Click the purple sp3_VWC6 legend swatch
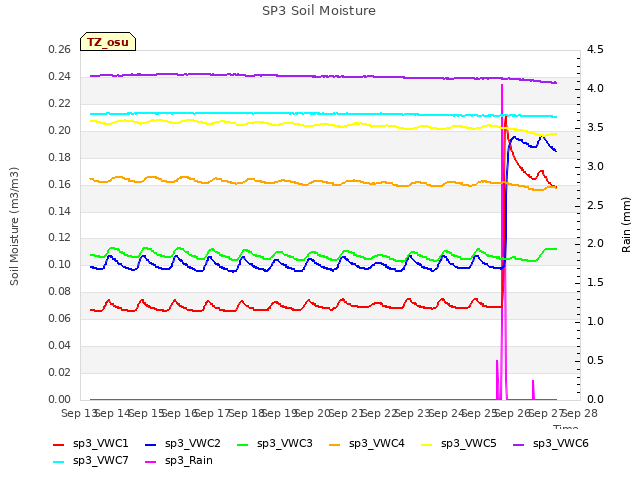Viewport: 640px width, 480px height. coord(519,445)
